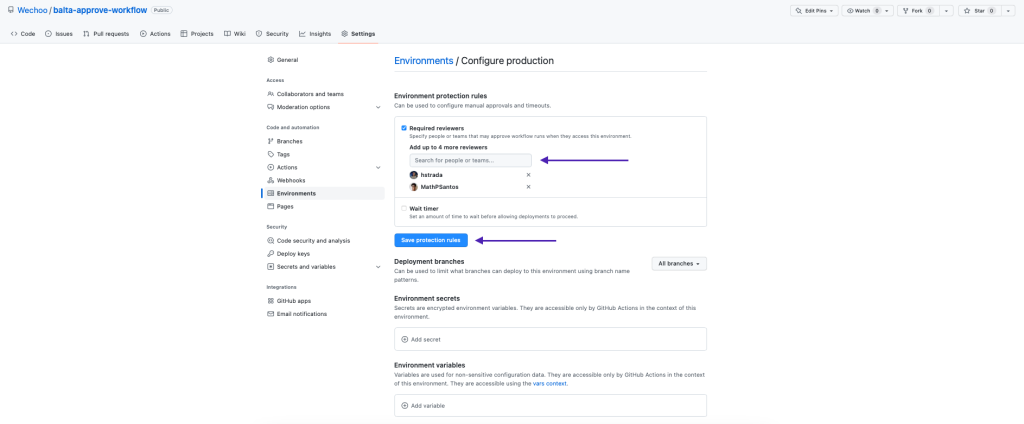Click MathPSantos's avatar
Screen dimensions: 1024x424
413,187
